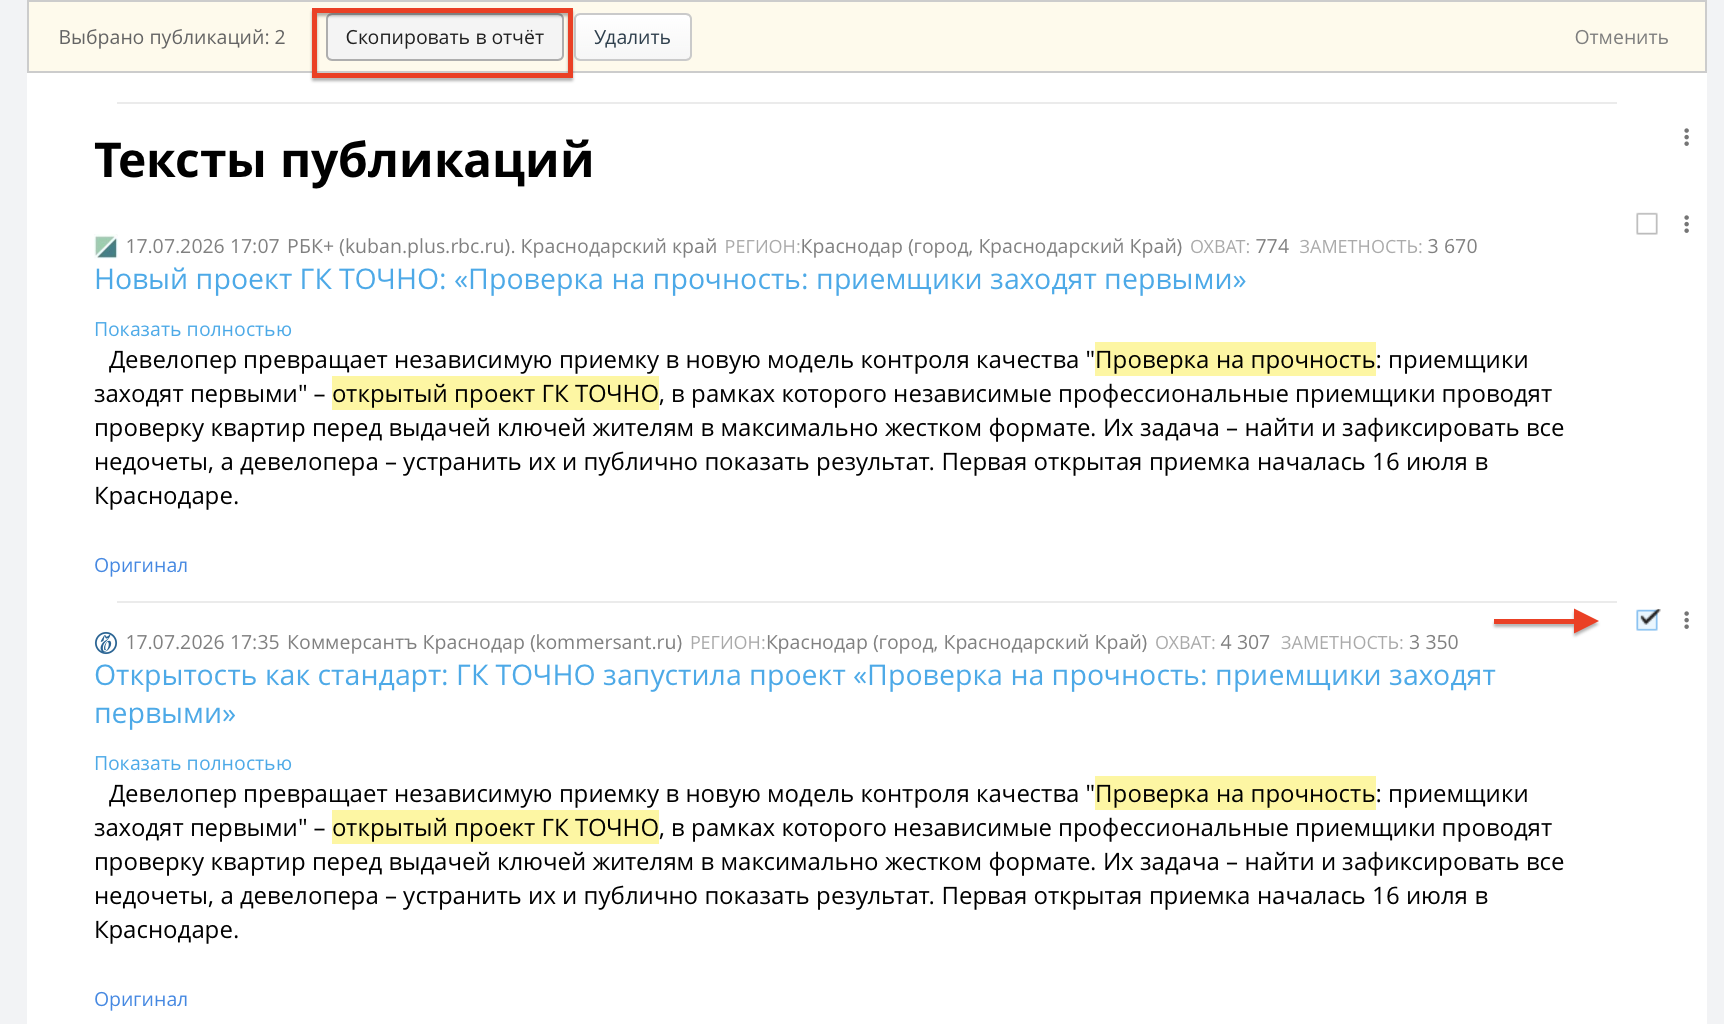Click the date 17.07.2026 17:07
Viewport: 1724px width, 1024px height.
202,246
